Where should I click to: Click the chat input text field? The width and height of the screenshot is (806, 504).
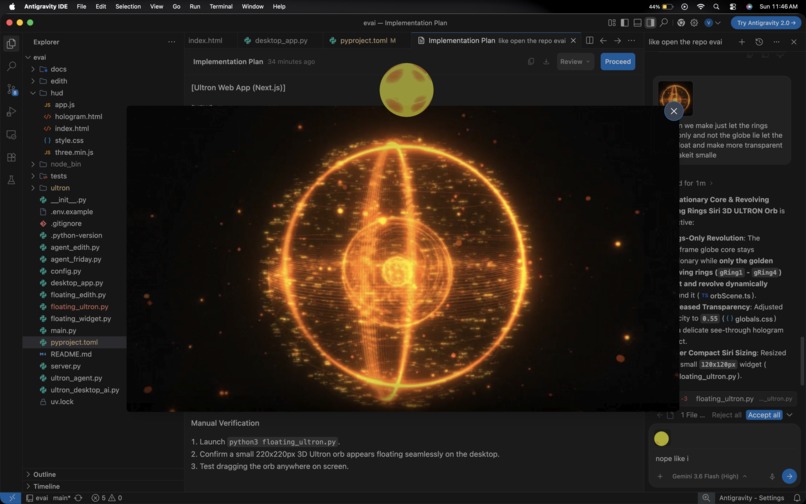tap(725, 458)
